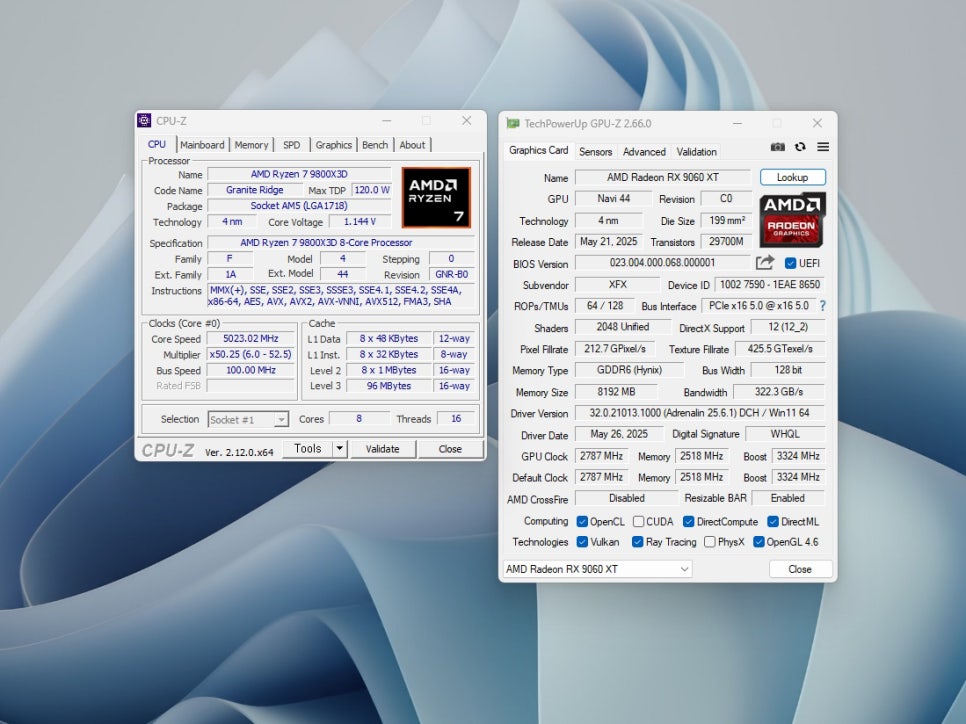Click the Release Date value May 21, 2025
This screenshot has width=966, height=724.
click(x=609, y=242)
